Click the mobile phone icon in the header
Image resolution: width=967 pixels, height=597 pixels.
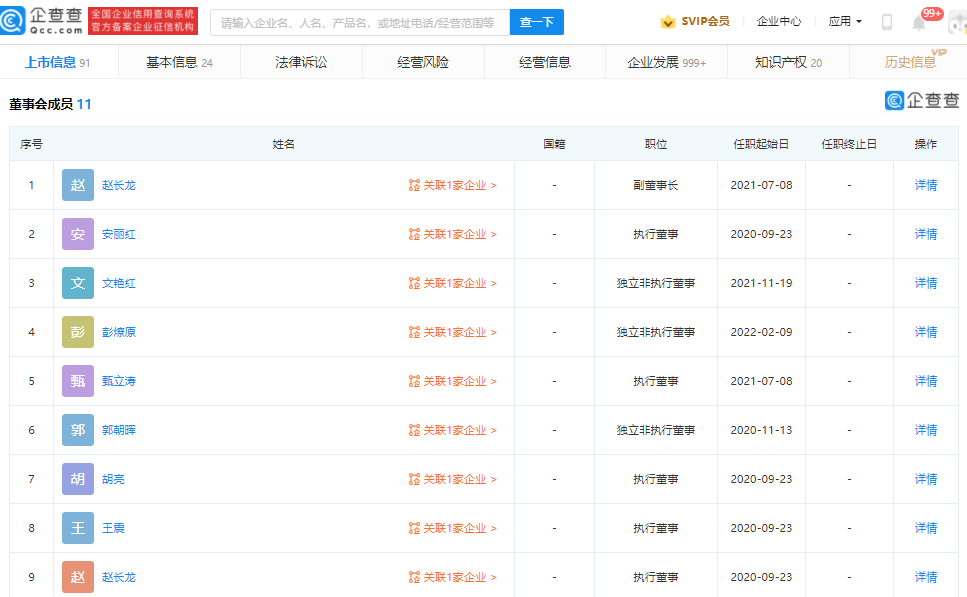point(886,22)
